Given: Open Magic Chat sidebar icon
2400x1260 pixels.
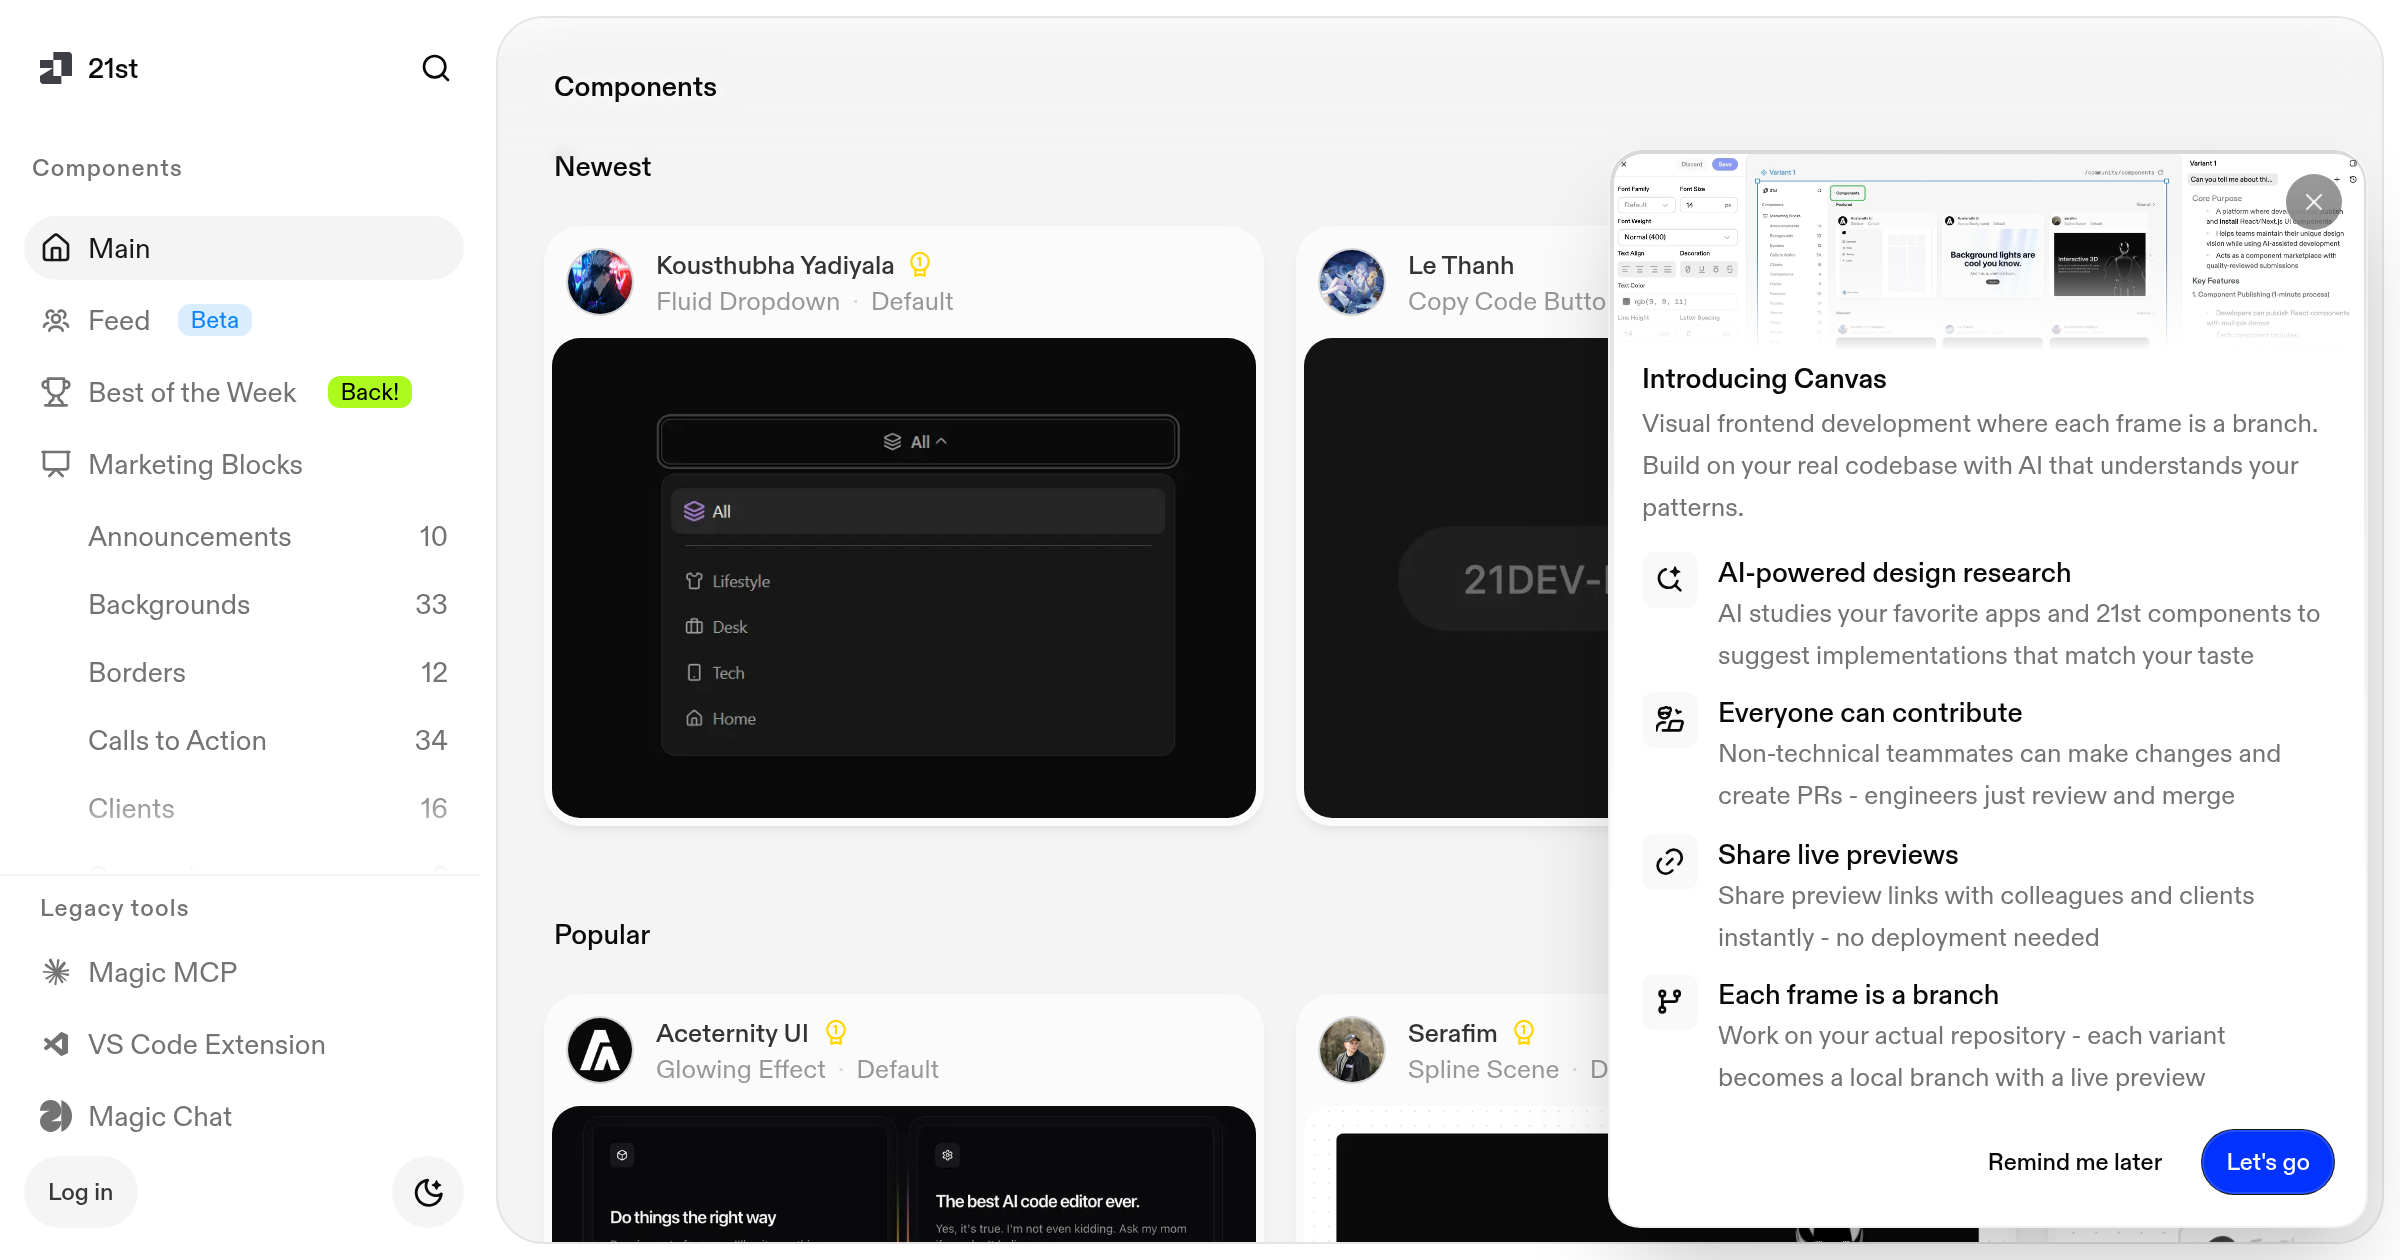Looking at the screenshot, I should click(x=56, y=1116).
